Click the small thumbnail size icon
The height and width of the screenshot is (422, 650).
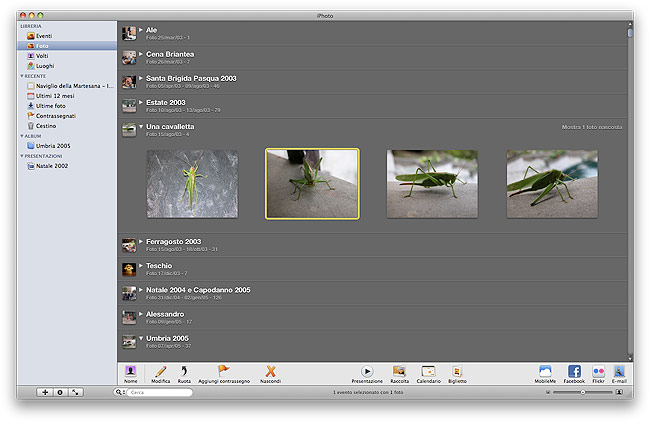548,392
